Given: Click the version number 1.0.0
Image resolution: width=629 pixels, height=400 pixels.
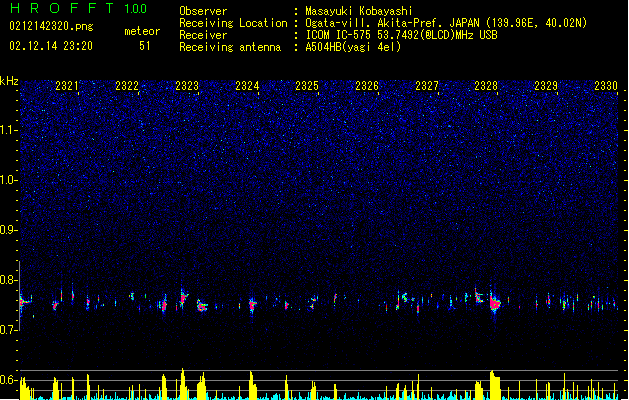Looking at the screenshot, I should [x=135, y=8].
